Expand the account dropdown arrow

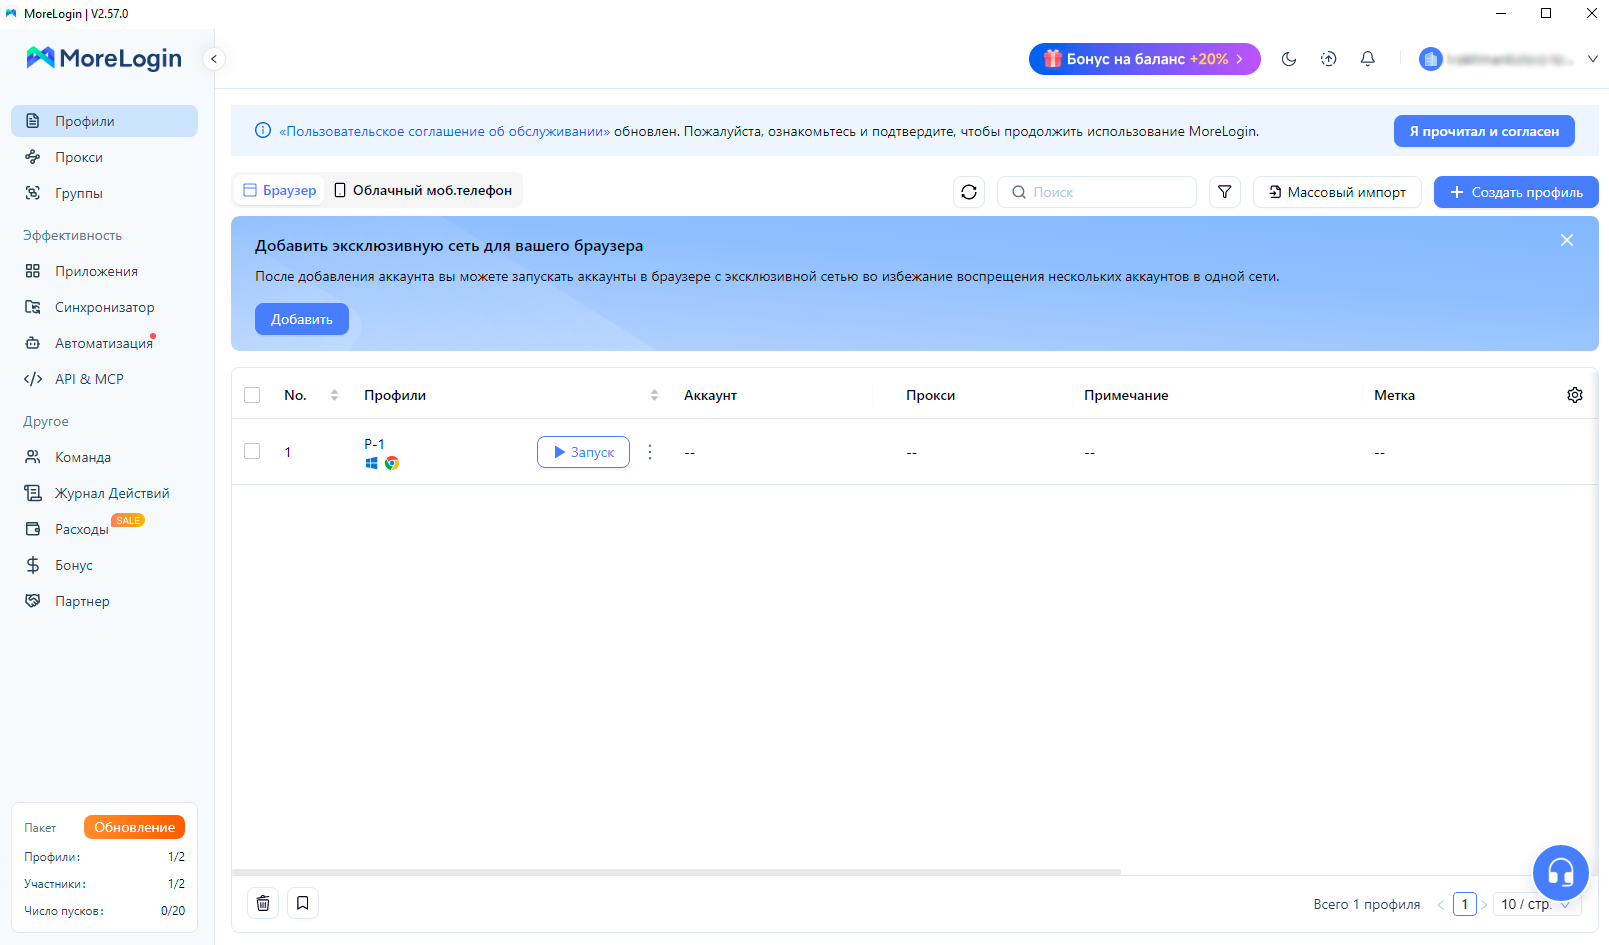coord(1593,59)
